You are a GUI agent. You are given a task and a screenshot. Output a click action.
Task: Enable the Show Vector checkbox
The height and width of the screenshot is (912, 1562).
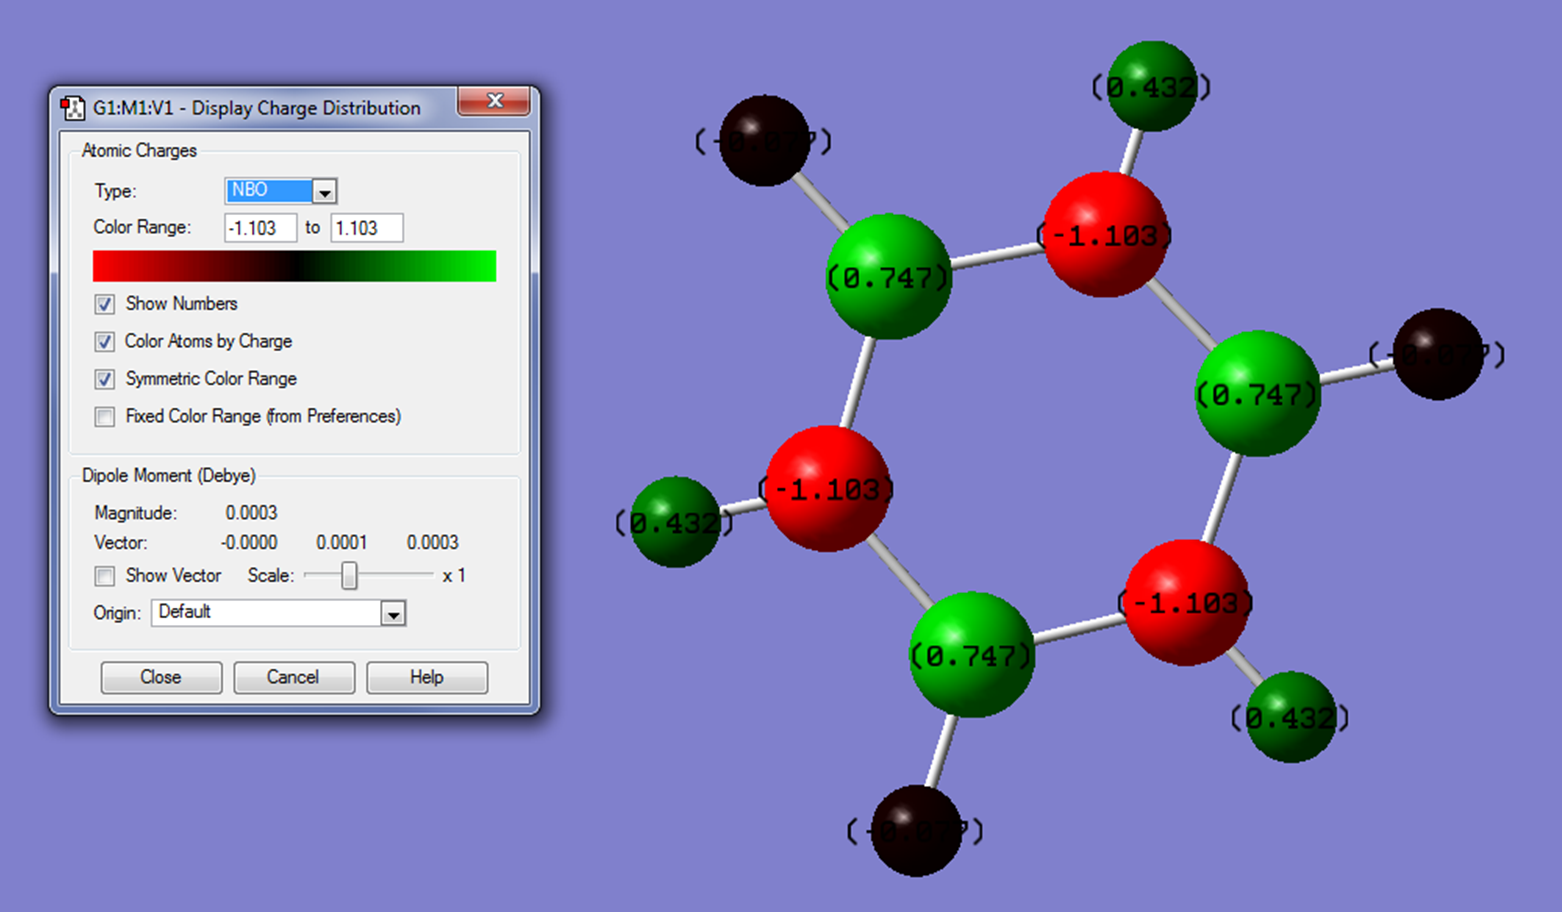coord(105,576)
